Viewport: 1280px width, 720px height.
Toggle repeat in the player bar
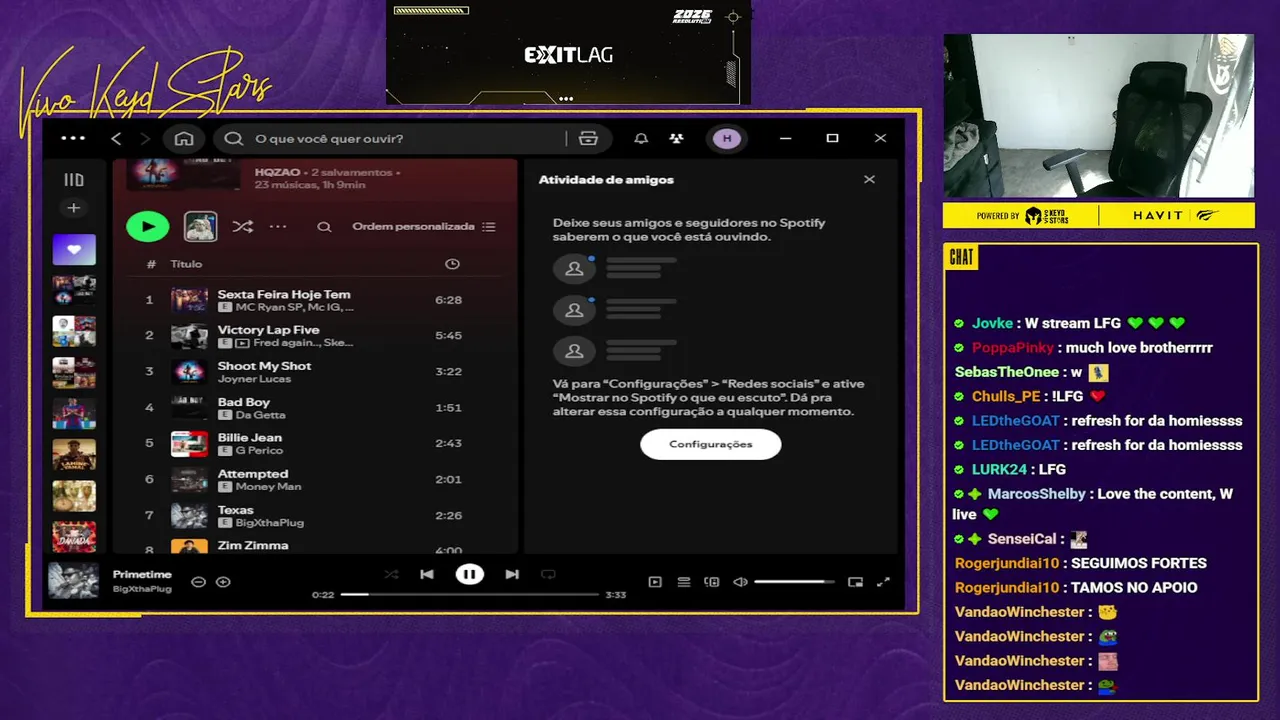point(548,574)
